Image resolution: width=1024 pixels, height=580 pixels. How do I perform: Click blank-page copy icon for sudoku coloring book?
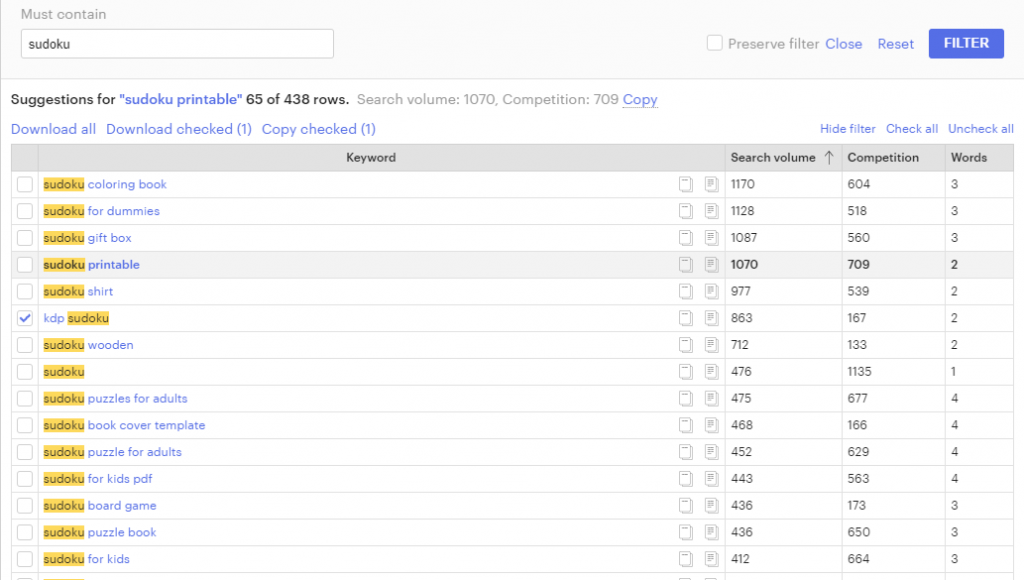tap(685, 184)
